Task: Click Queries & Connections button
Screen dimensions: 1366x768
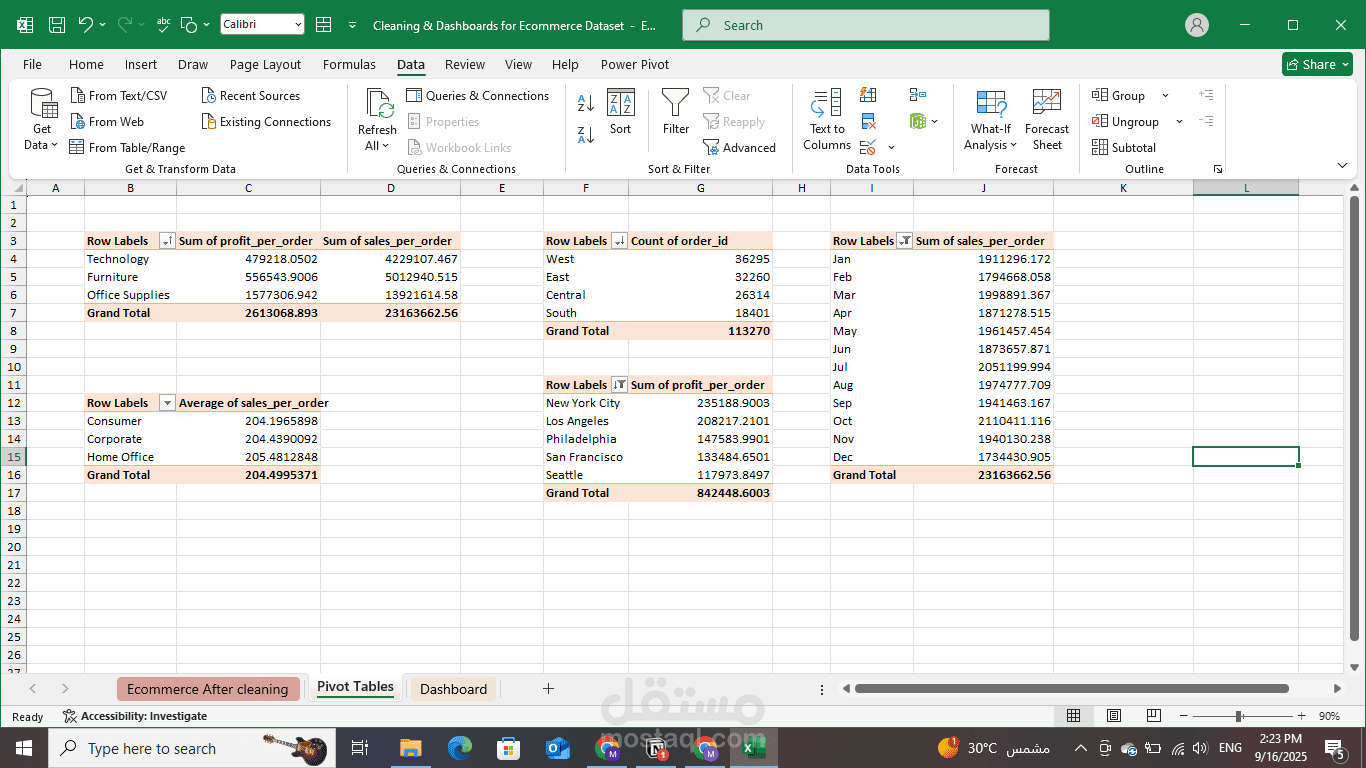Action: tap(478, 96)
